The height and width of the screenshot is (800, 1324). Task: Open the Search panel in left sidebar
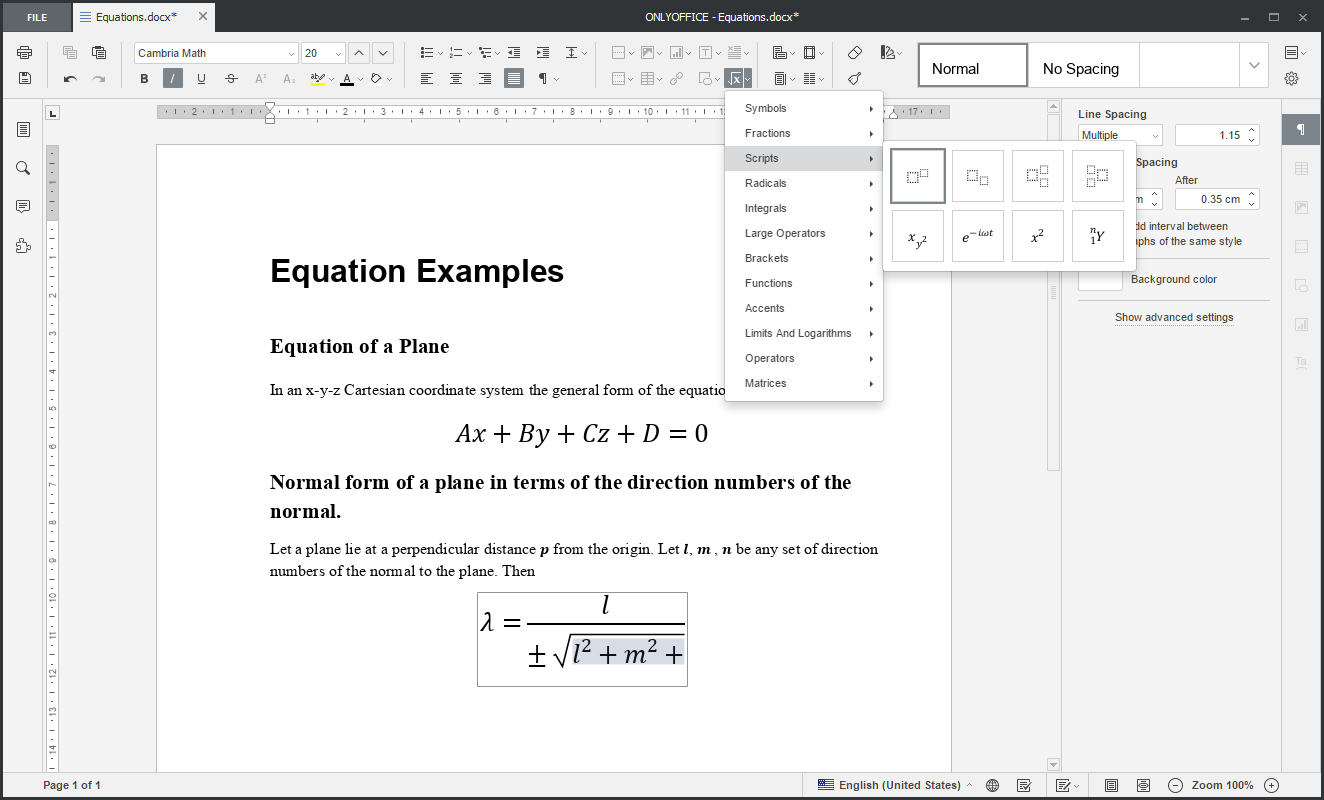23,168
